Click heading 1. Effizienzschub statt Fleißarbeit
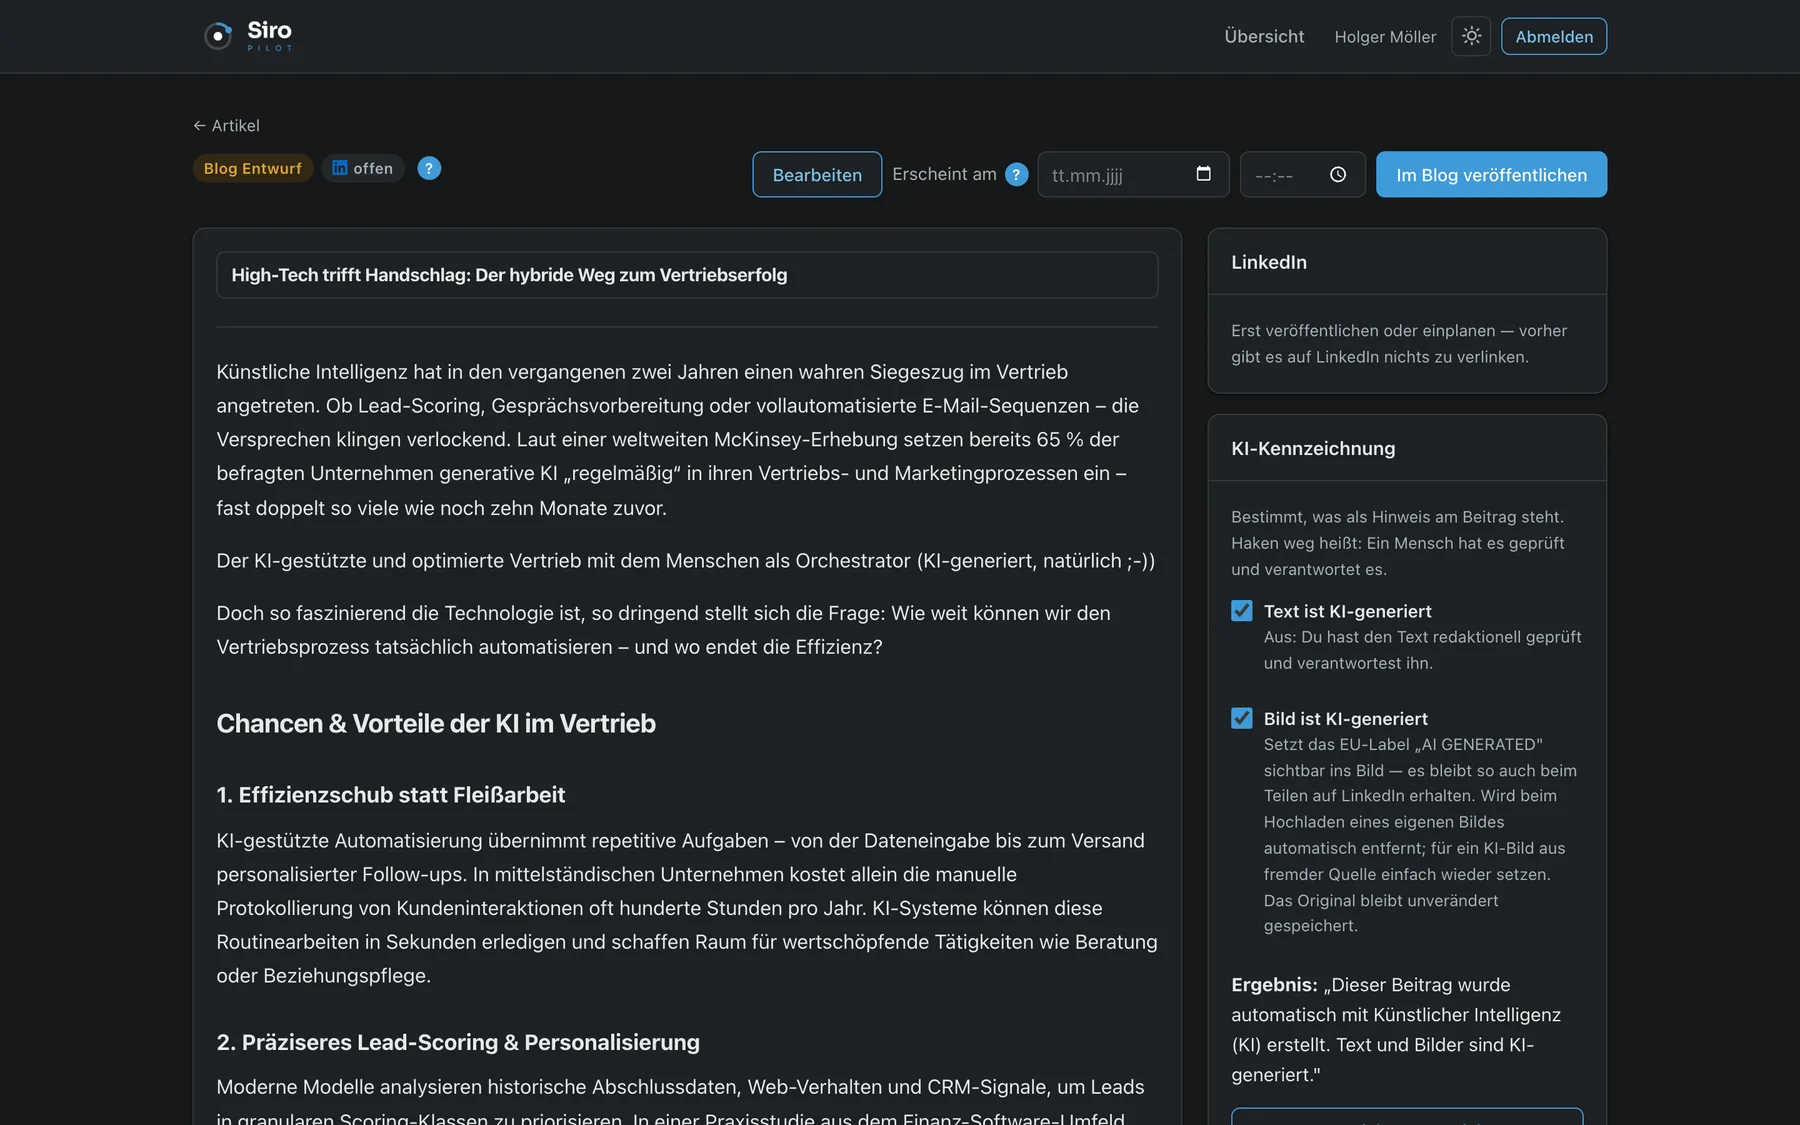The image size is (1800, 1125). click(x=391, y=795)
